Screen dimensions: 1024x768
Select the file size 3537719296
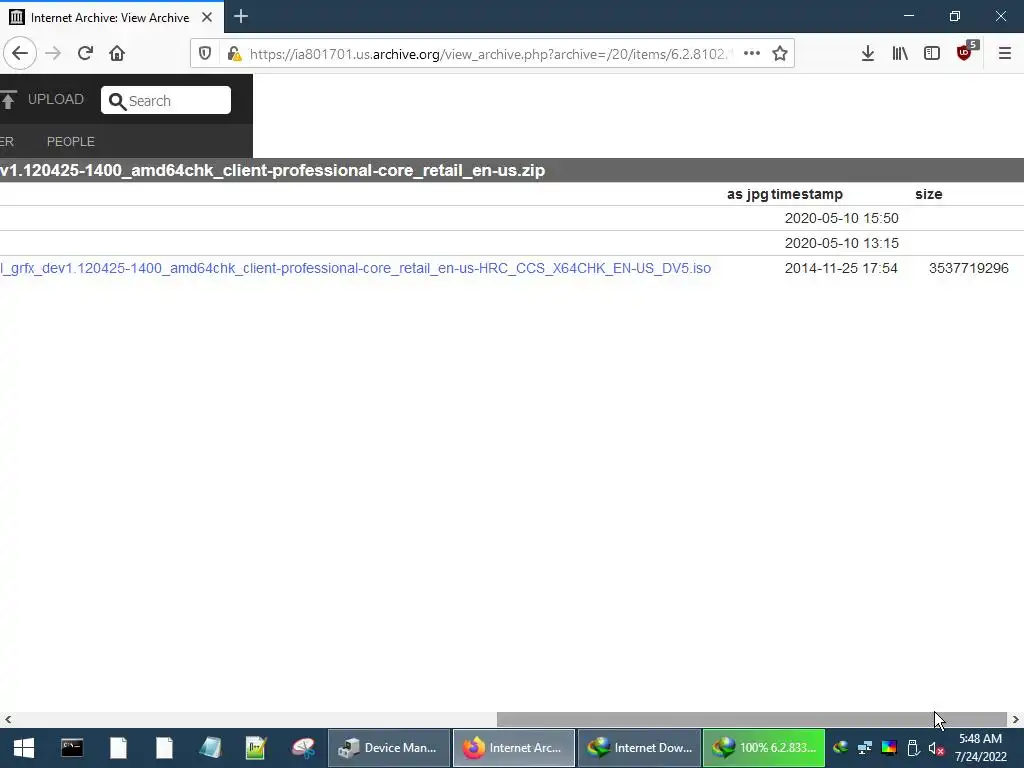click(x=968, y=268)
